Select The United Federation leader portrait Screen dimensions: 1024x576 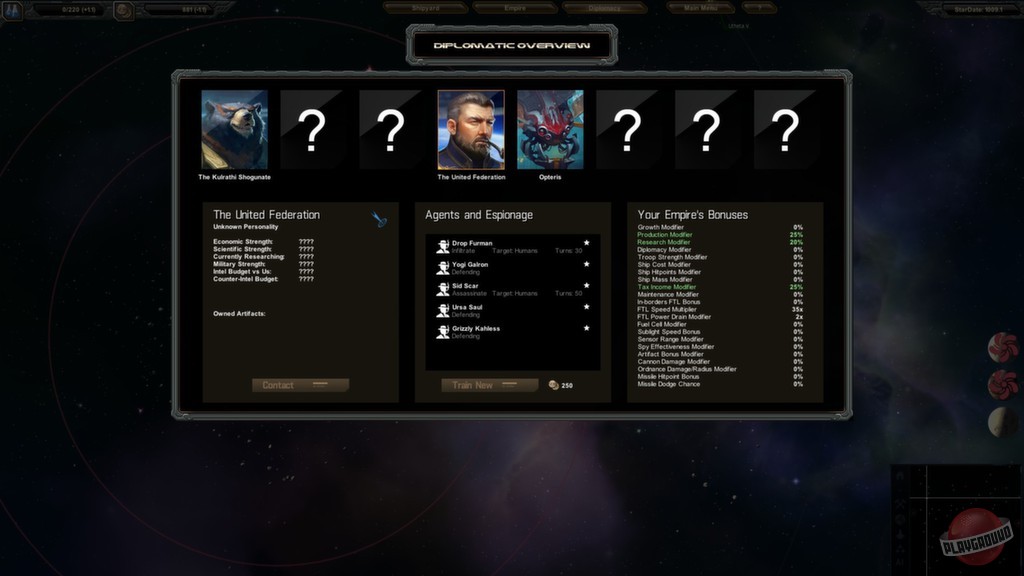pos(471,129)
